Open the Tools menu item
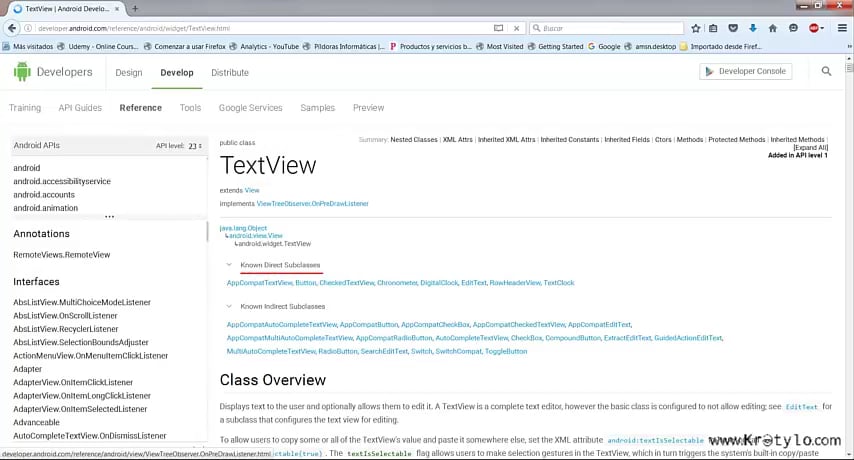This screenshot has width=854, height=460. (x=190, y=108)
